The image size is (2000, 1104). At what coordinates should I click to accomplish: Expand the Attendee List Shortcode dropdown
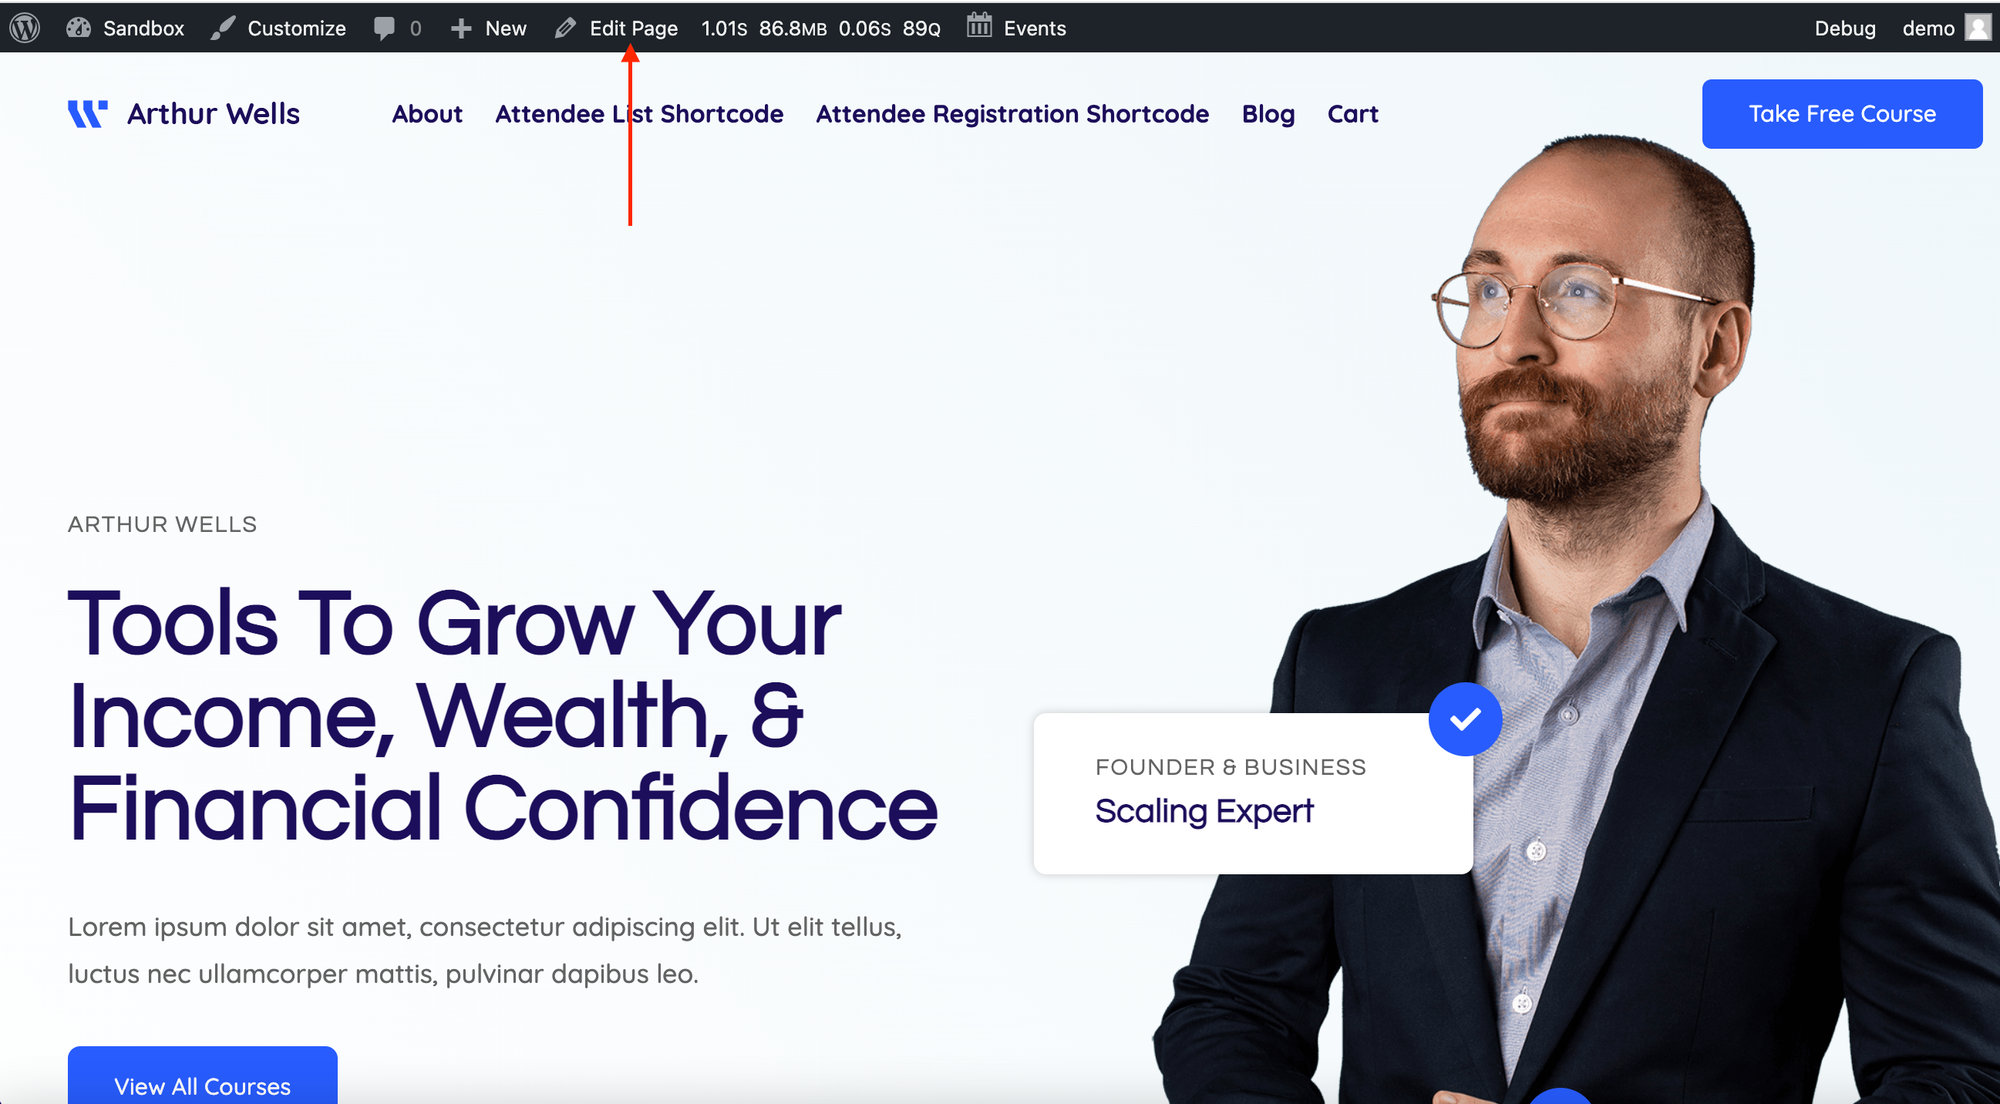click(639, 114)
